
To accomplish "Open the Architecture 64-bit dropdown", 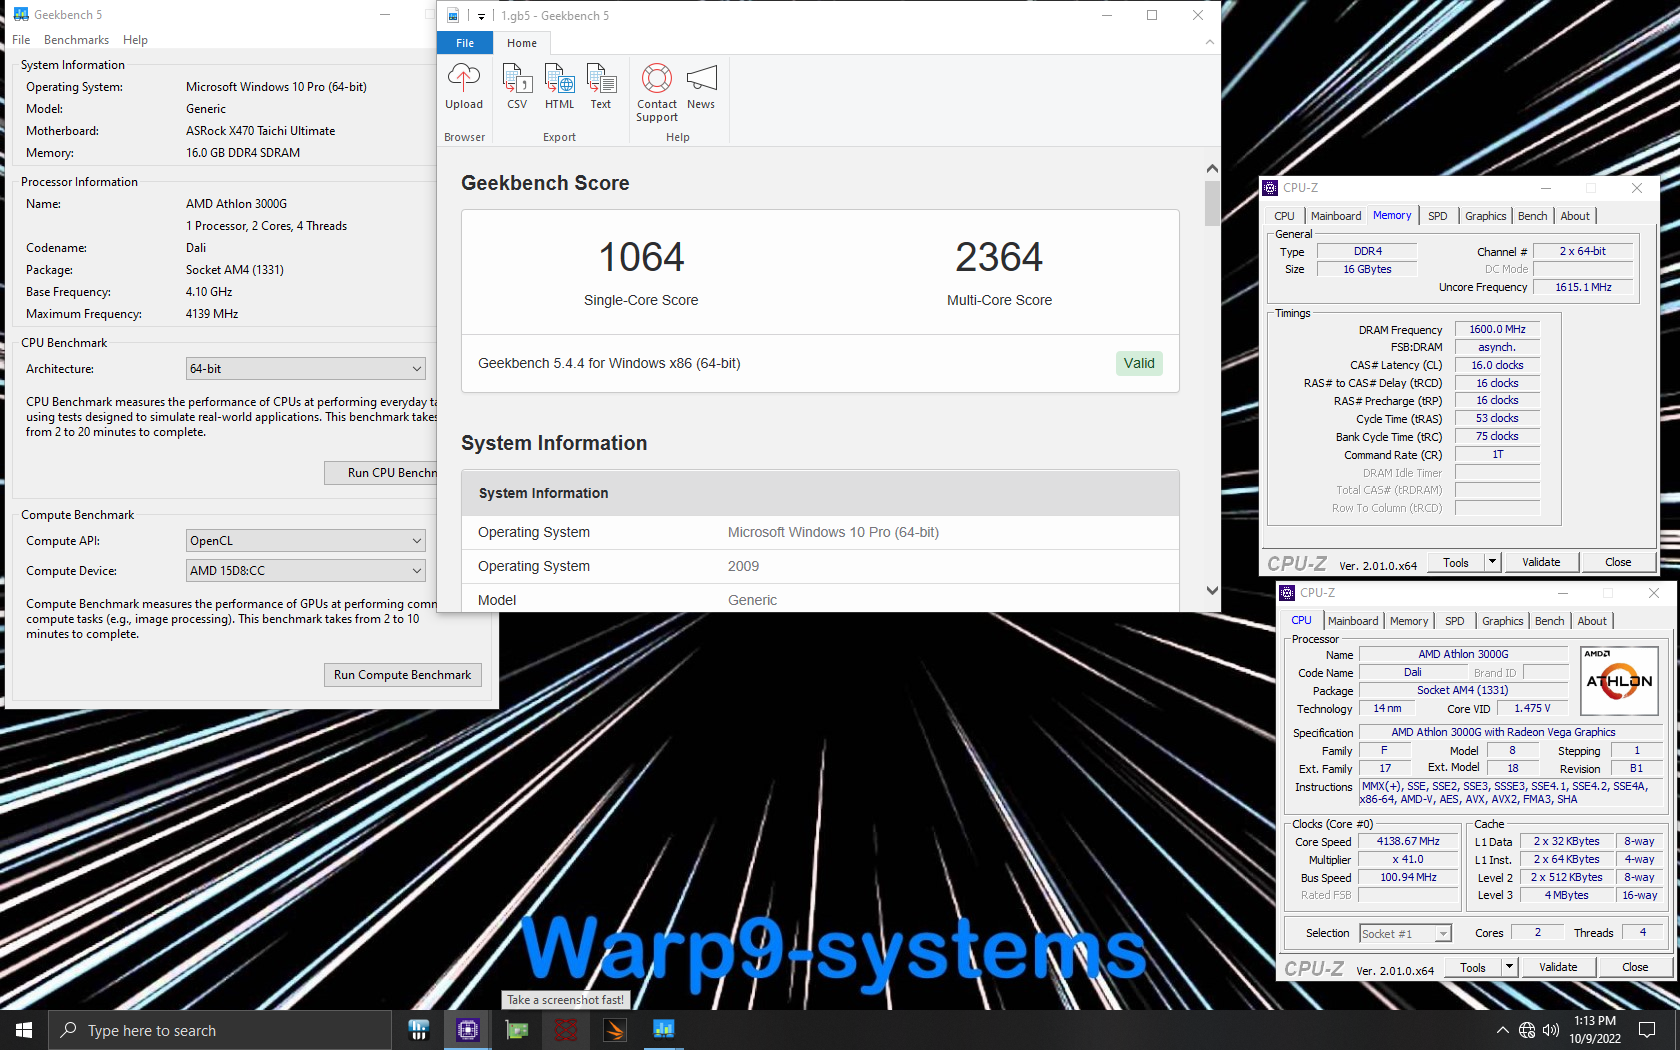I will (305, 369).
